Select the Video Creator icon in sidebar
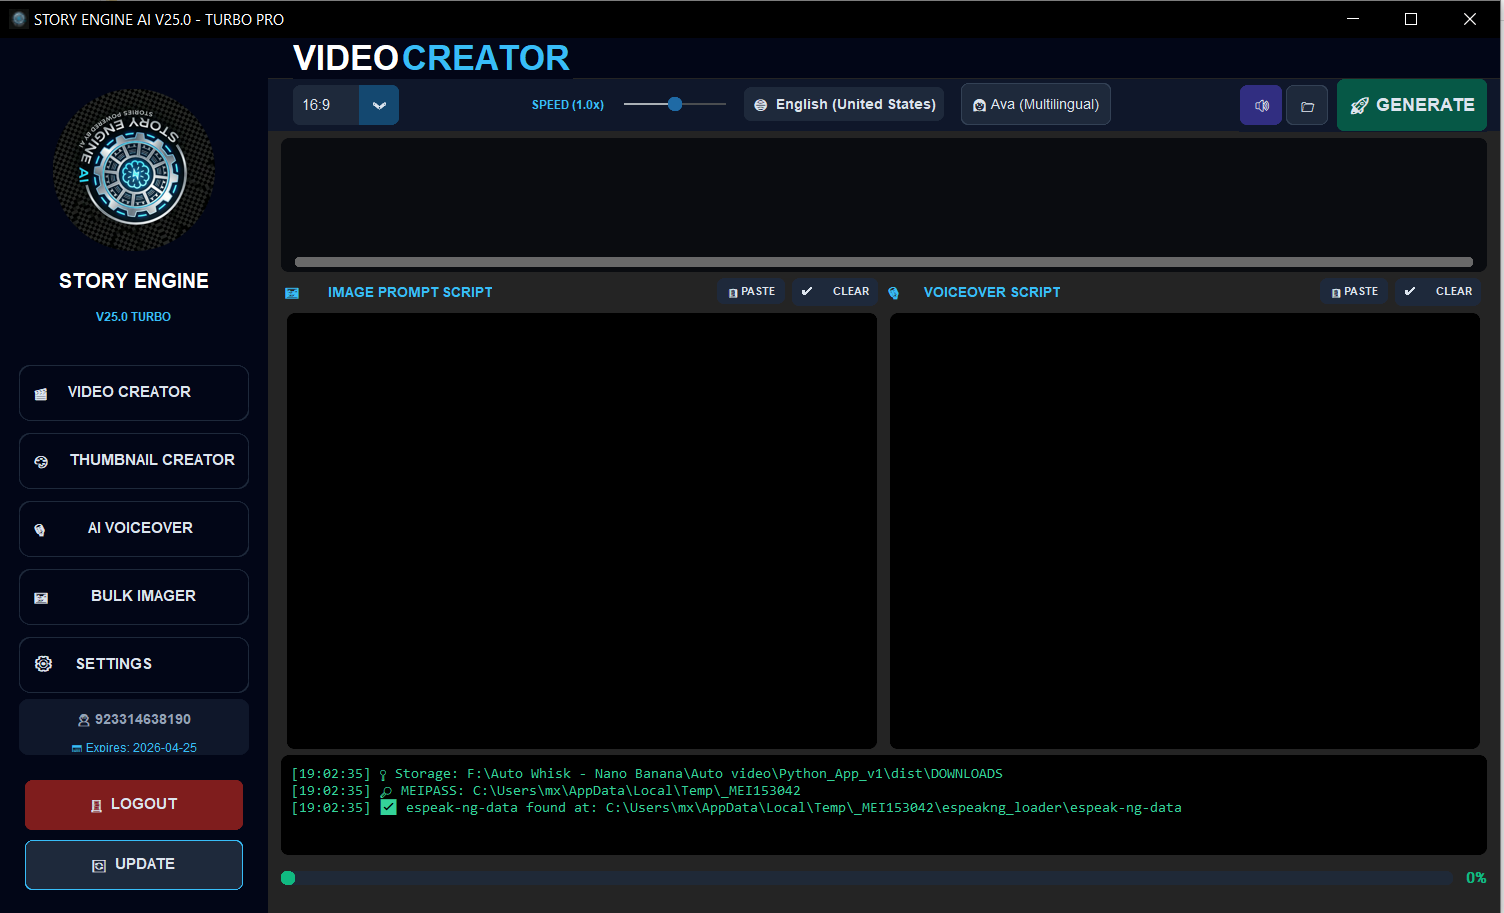Viewport: 1504px width, 913px height. click(41, 393)
